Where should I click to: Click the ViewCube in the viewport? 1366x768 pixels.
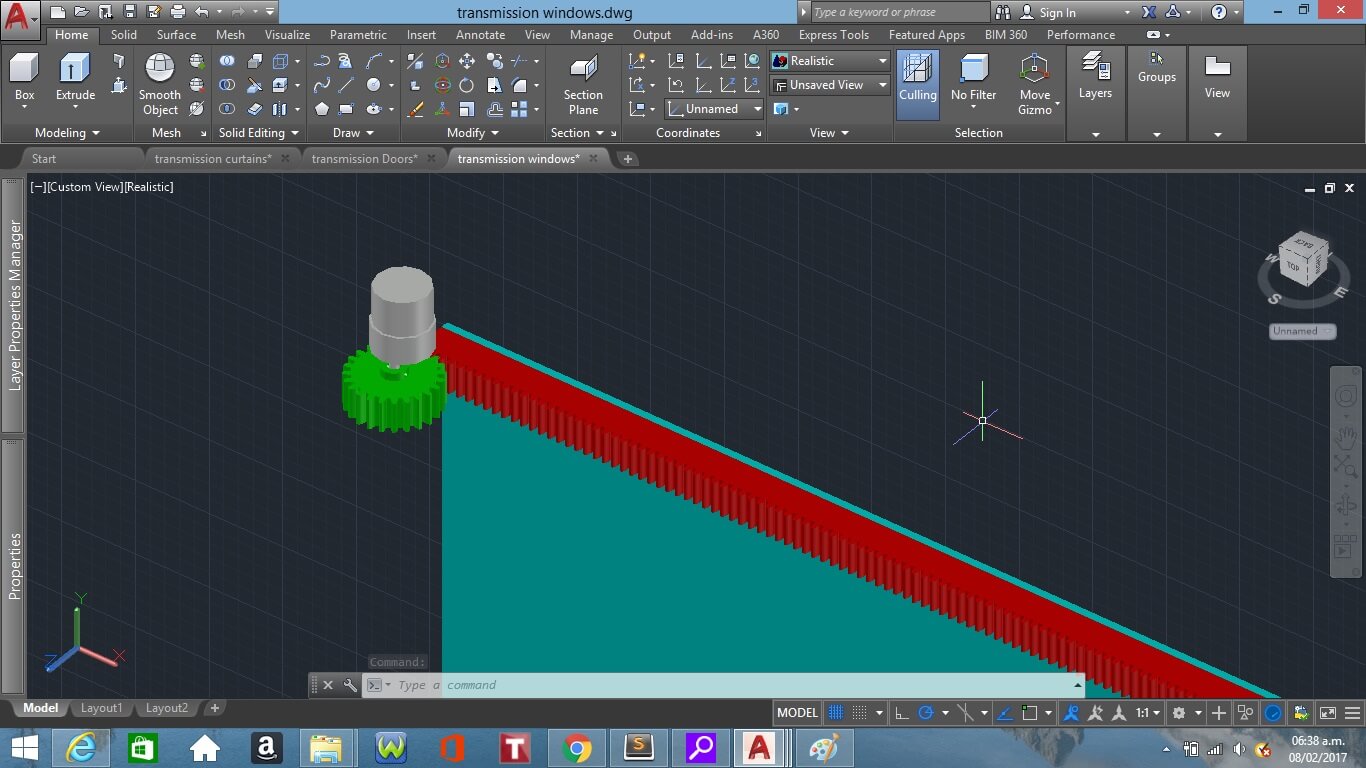coord(1304,261)
